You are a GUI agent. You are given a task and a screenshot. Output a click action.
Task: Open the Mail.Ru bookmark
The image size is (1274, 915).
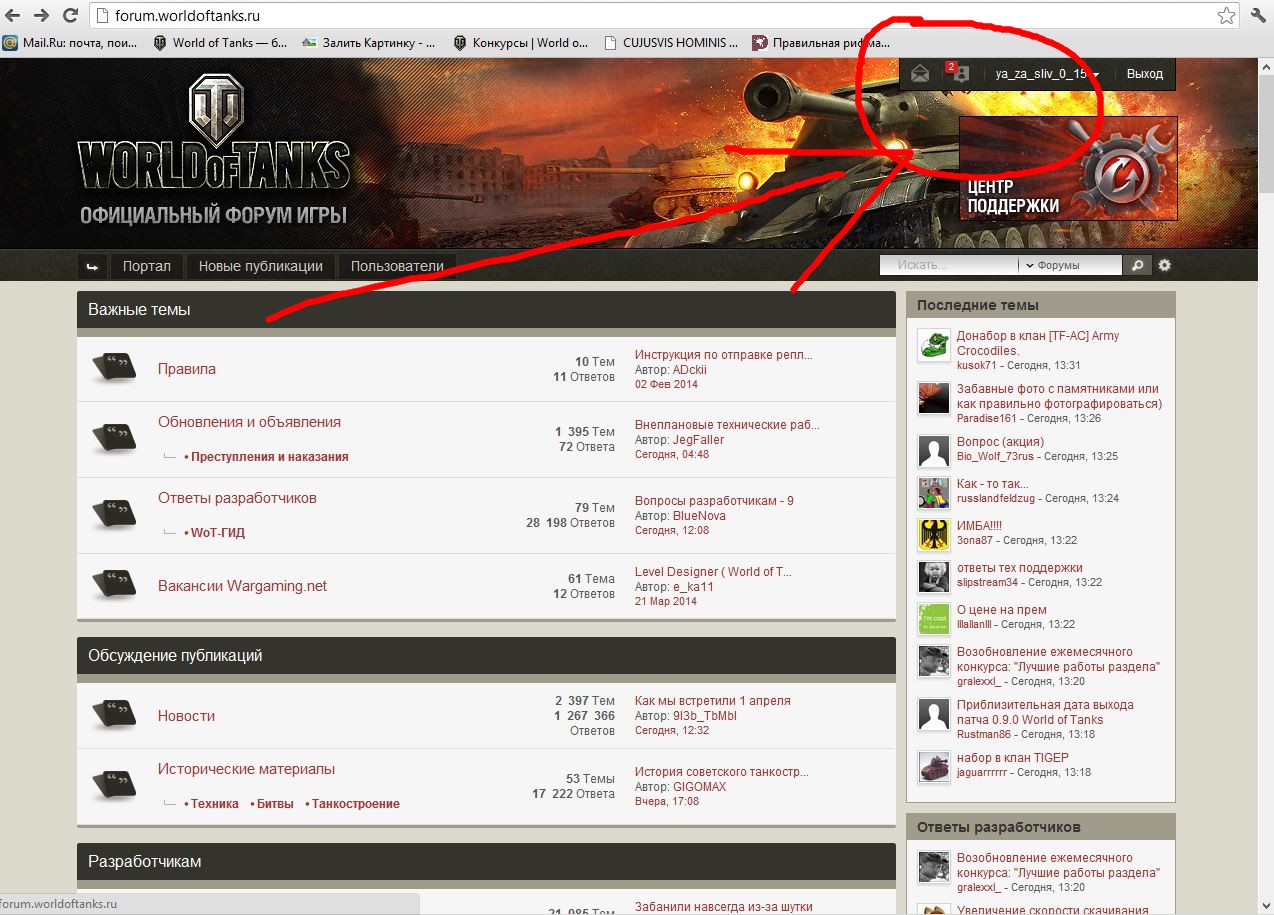pos(71,43)
